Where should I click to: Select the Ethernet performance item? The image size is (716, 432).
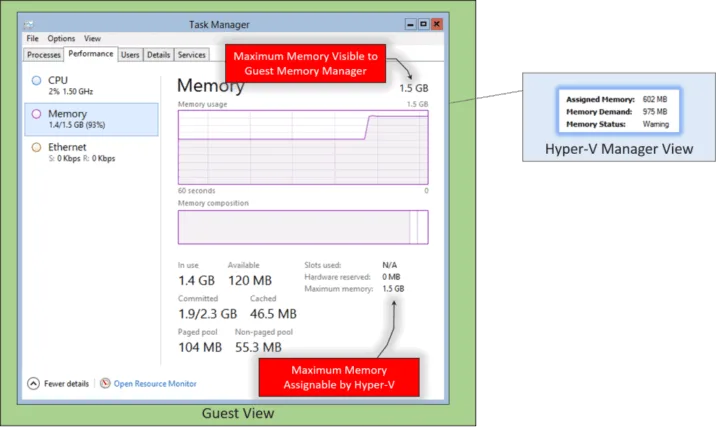(x=91, y=153)
